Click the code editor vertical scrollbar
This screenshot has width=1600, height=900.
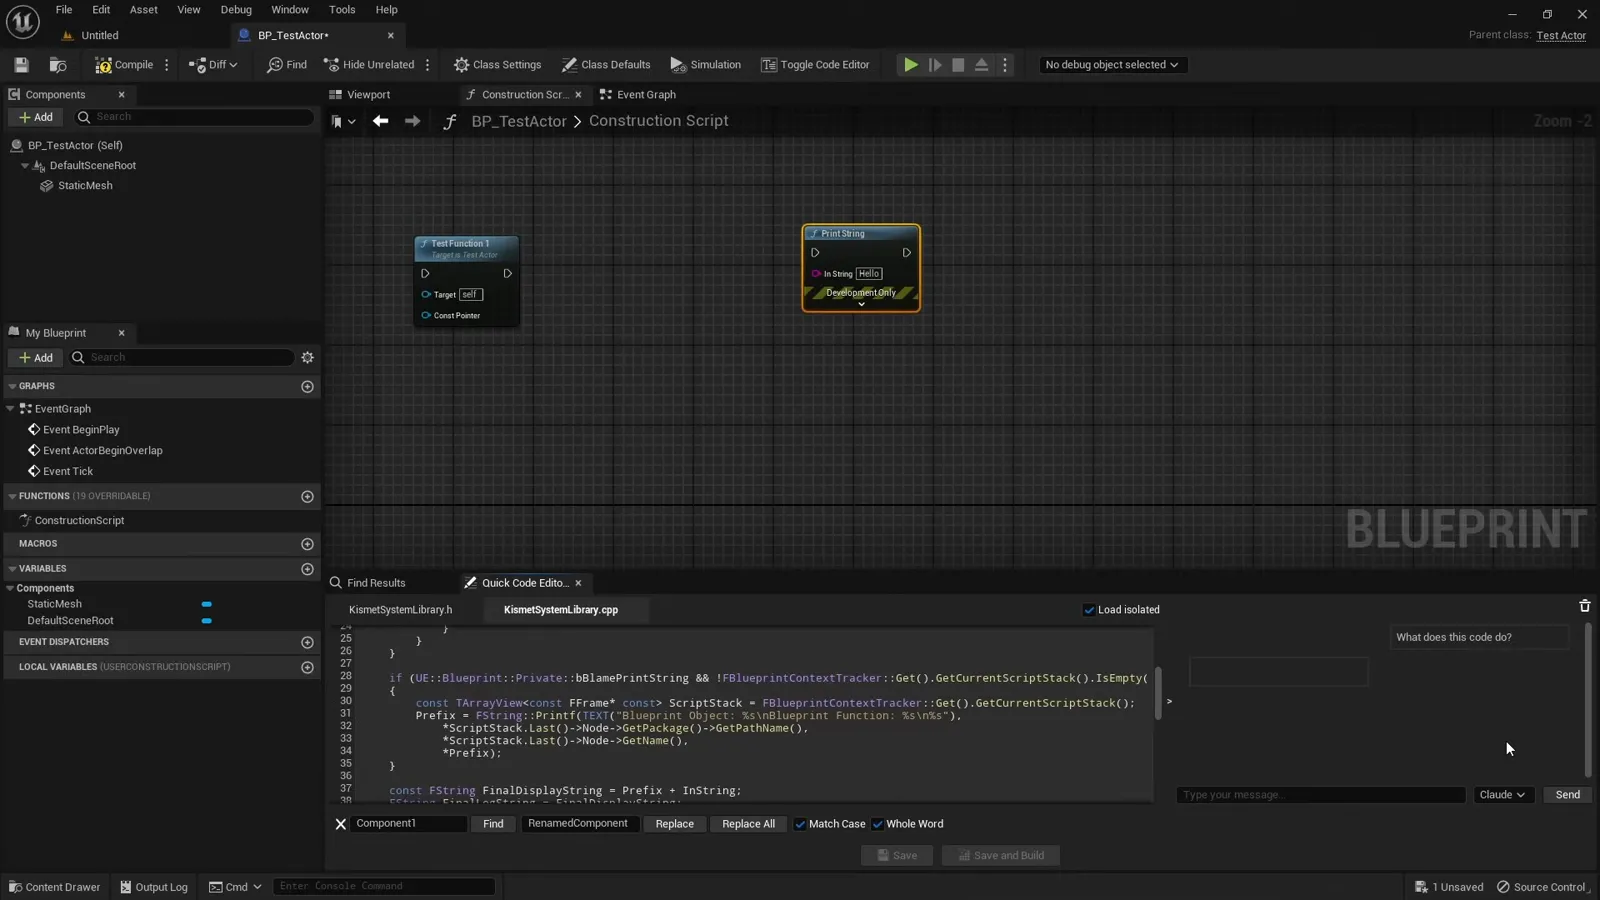pyautogui.click(x=1158, y=693)
